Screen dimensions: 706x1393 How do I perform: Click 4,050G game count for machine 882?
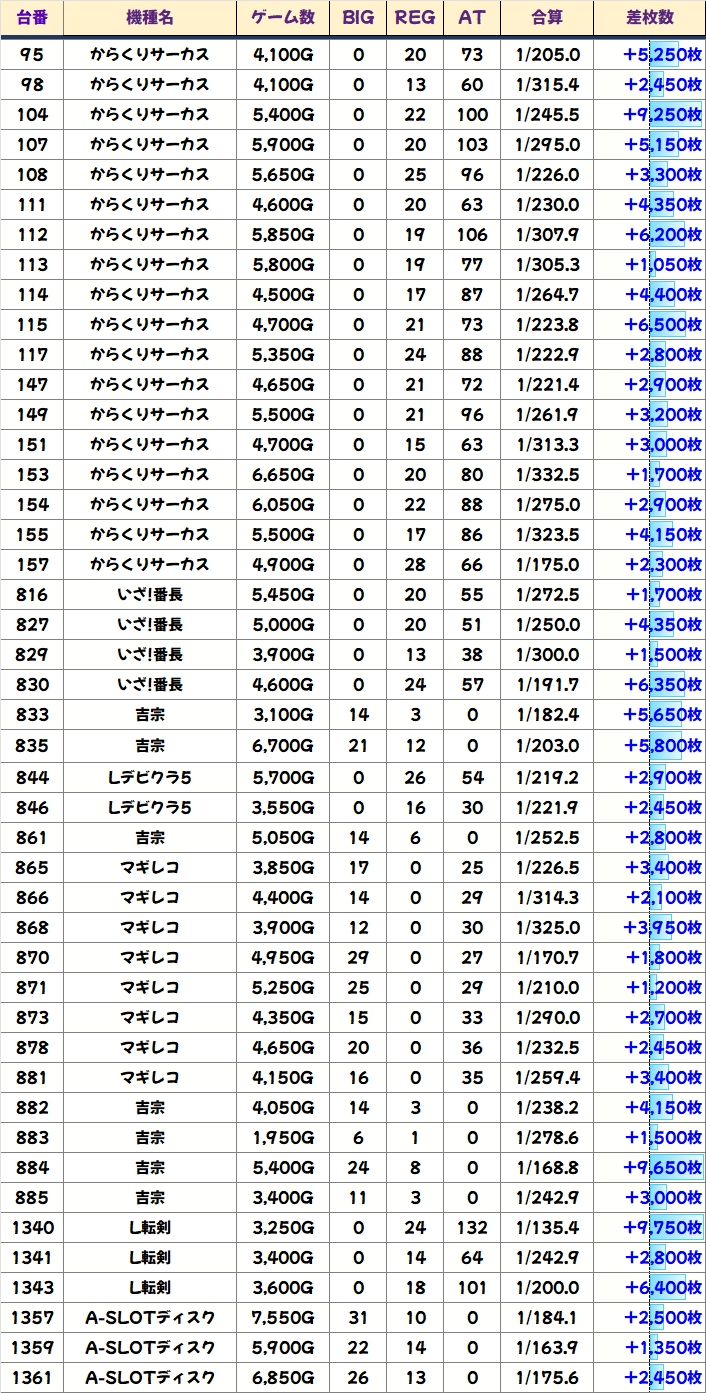(284, 1107)
